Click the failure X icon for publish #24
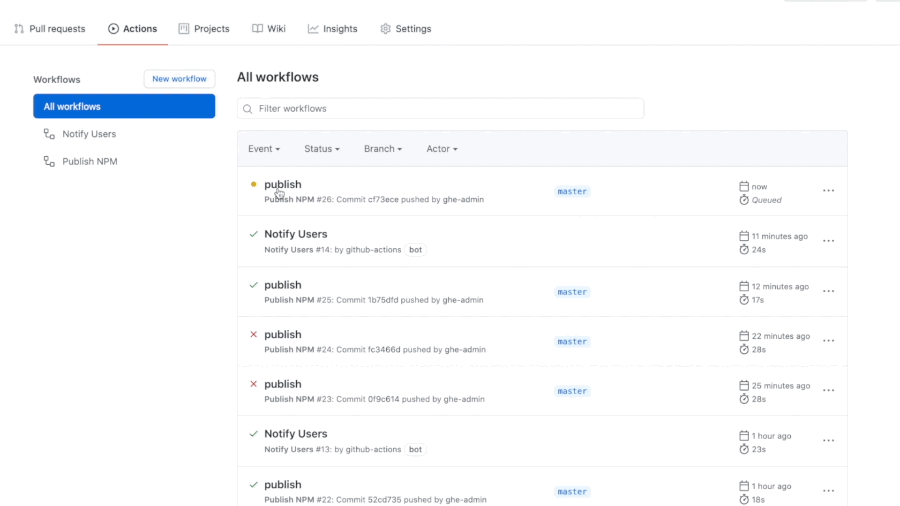 pyautogui.click(x=254, y=334)
